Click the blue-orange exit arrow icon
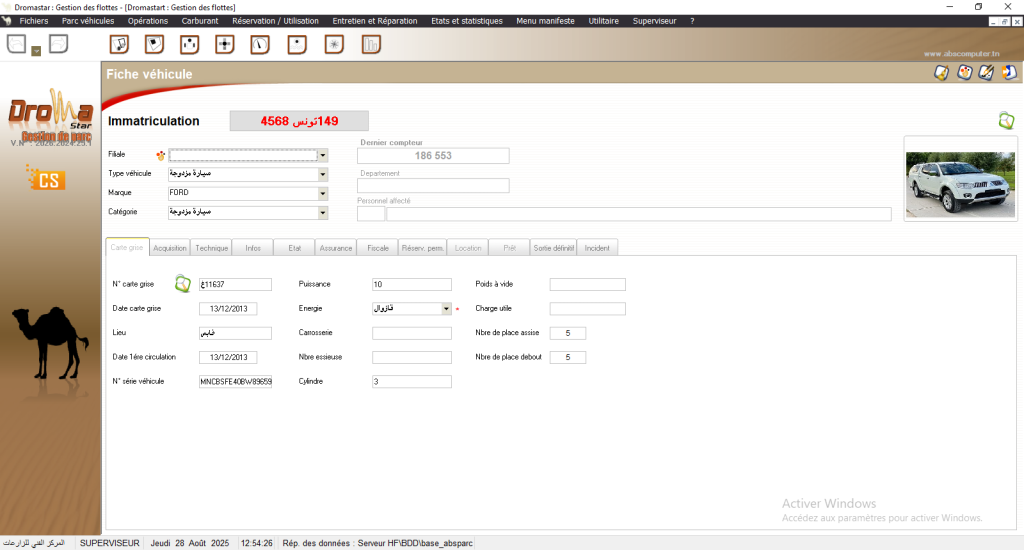 point(1009,72)
